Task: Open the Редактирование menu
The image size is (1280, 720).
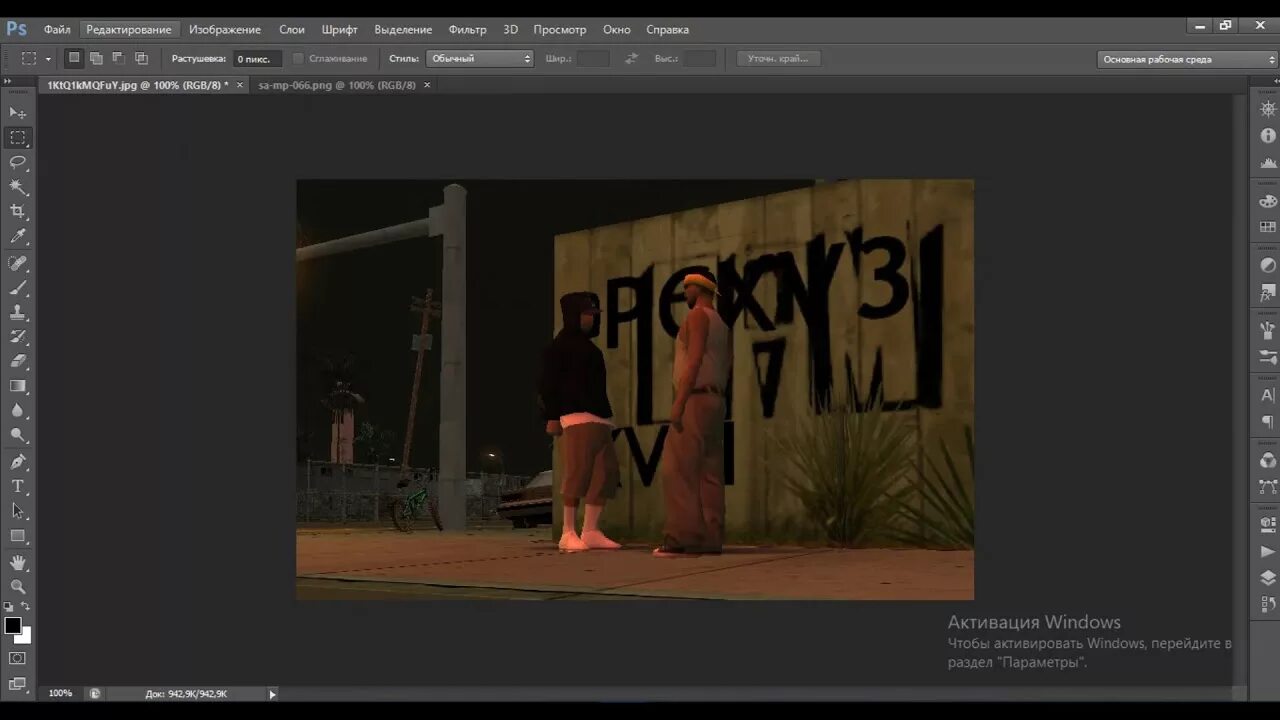Action: [x=128, y=29]
